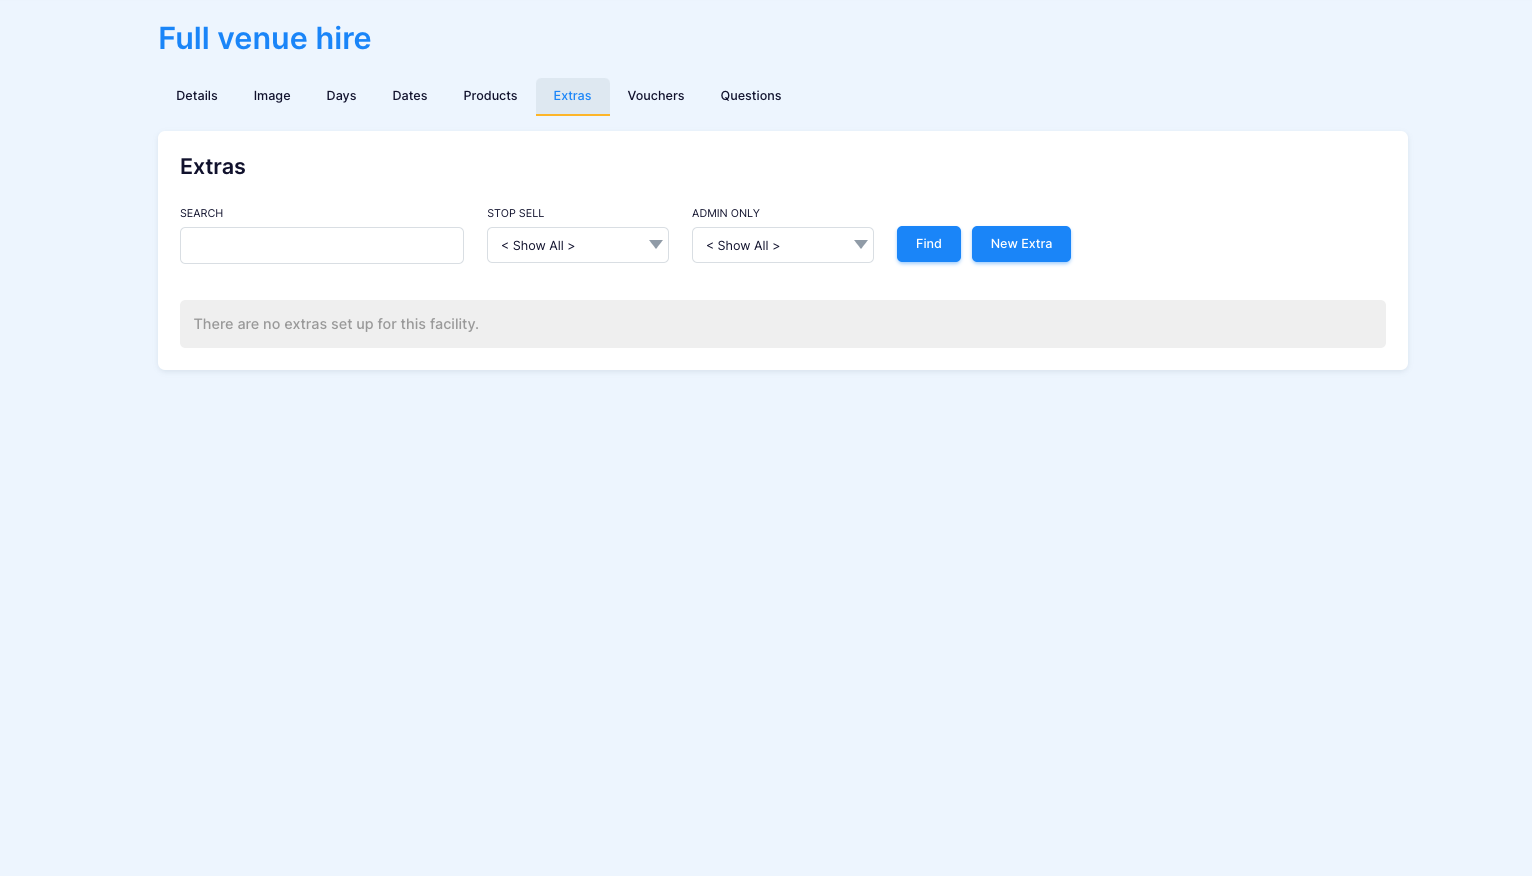The height and width of the screenshot is (876, 1532).
Task: Open the Questions tab
Action: [x=751, y=96]
